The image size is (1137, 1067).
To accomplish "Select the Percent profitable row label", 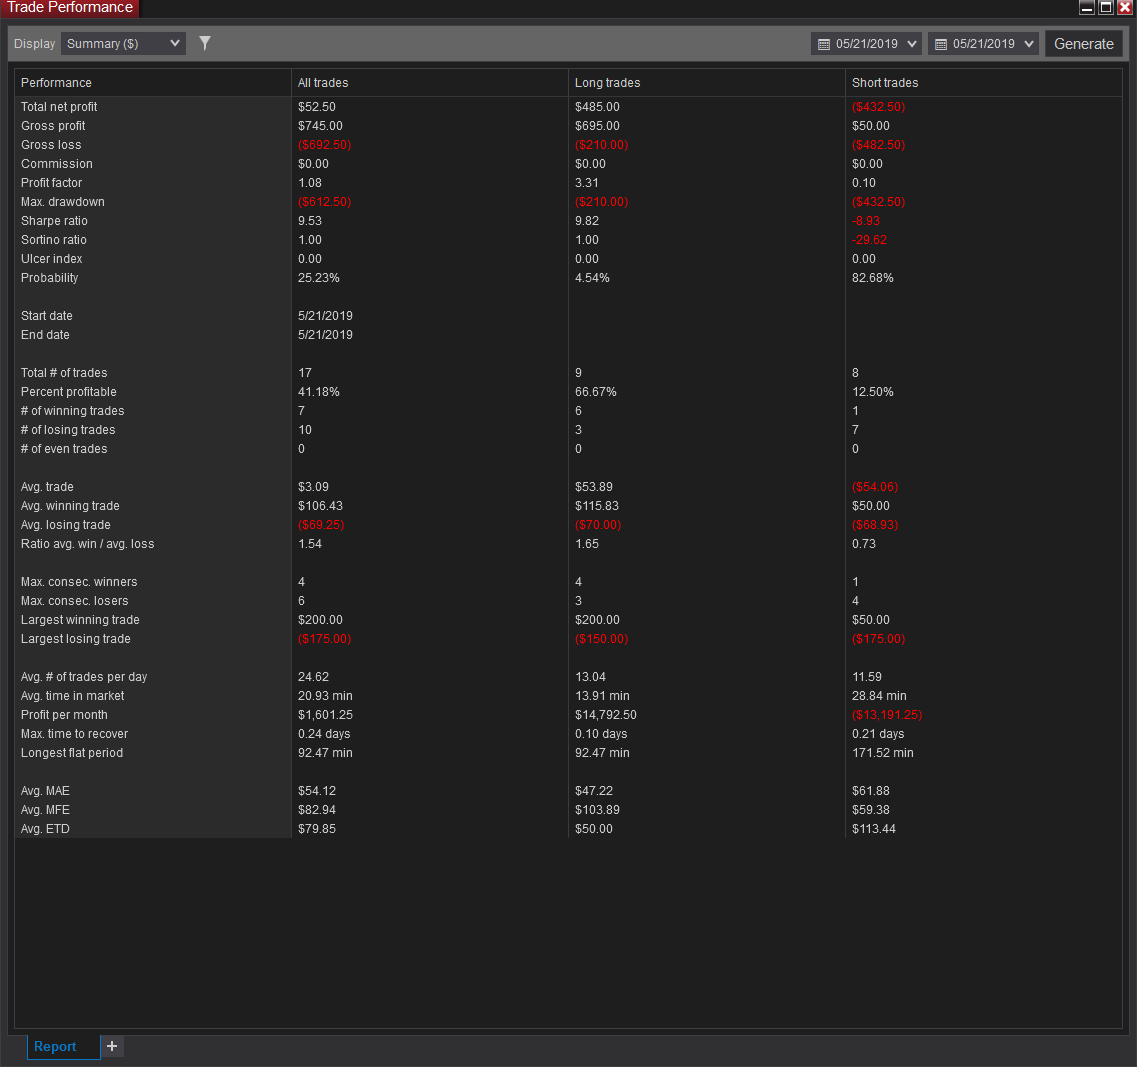I will 68,392.
